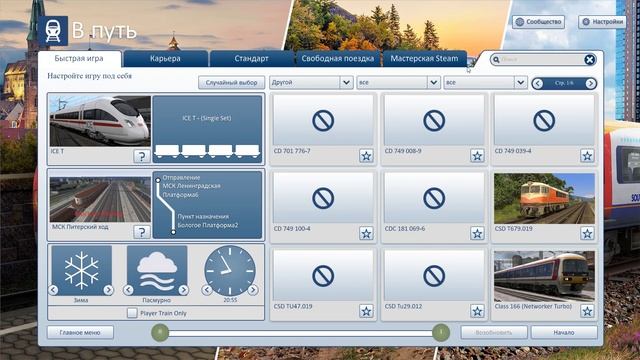Click the white slider track bar
The image size is (640, 360).
[x=300, y=333]
